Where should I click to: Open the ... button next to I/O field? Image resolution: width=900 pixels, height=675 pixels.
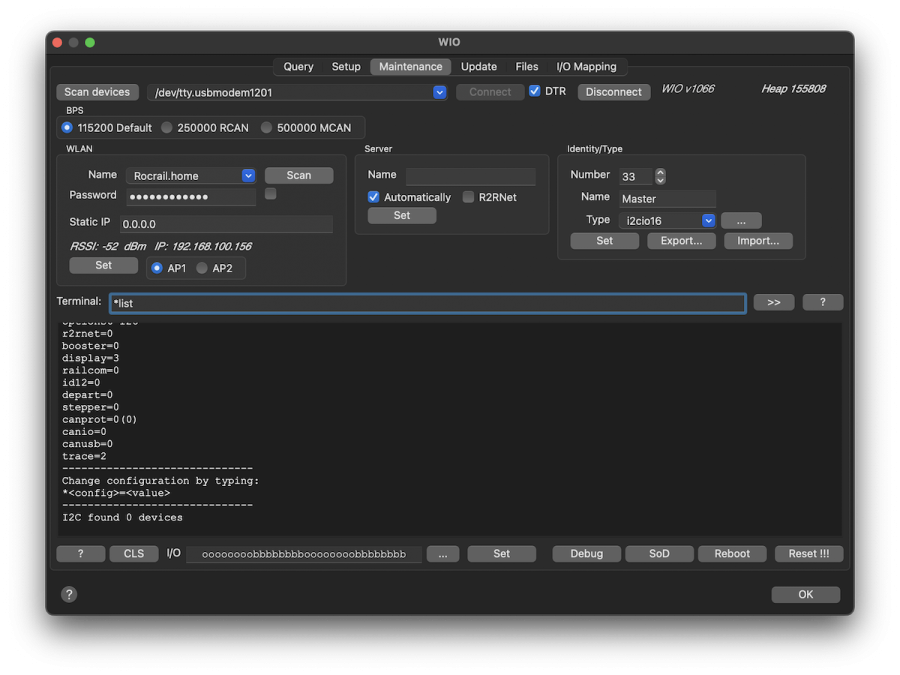442,553
